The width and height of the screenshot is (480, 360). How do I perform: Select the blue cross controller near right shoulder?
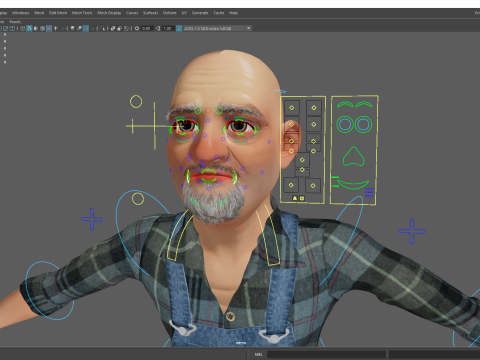(x=412, y=231)
